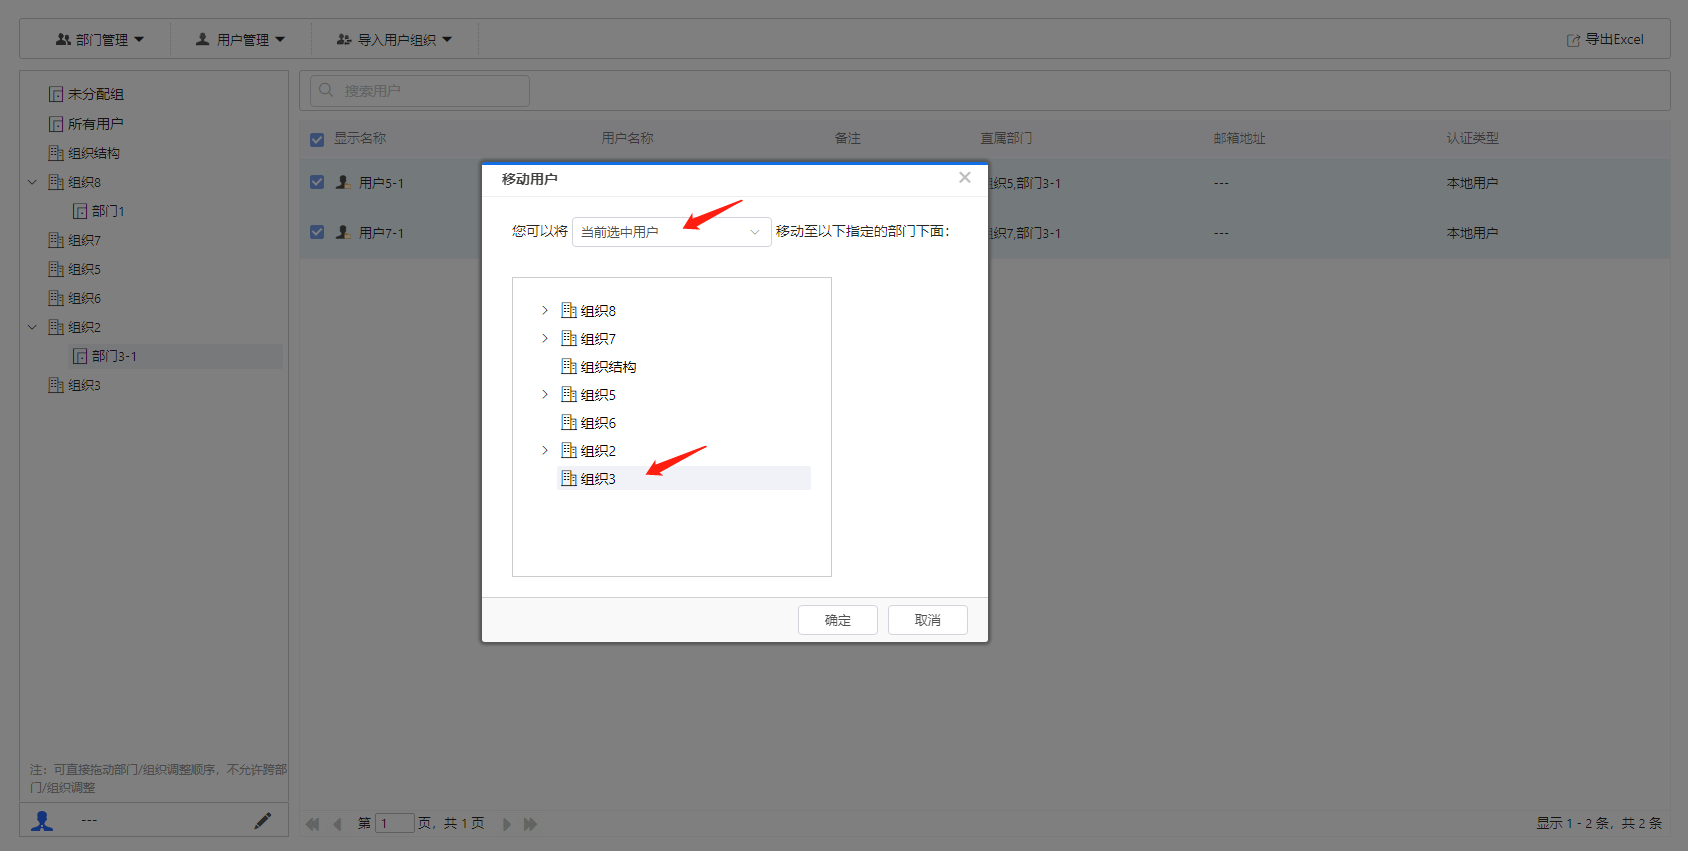Expand 组织7 in the dialog tree

tap(545, 339)
